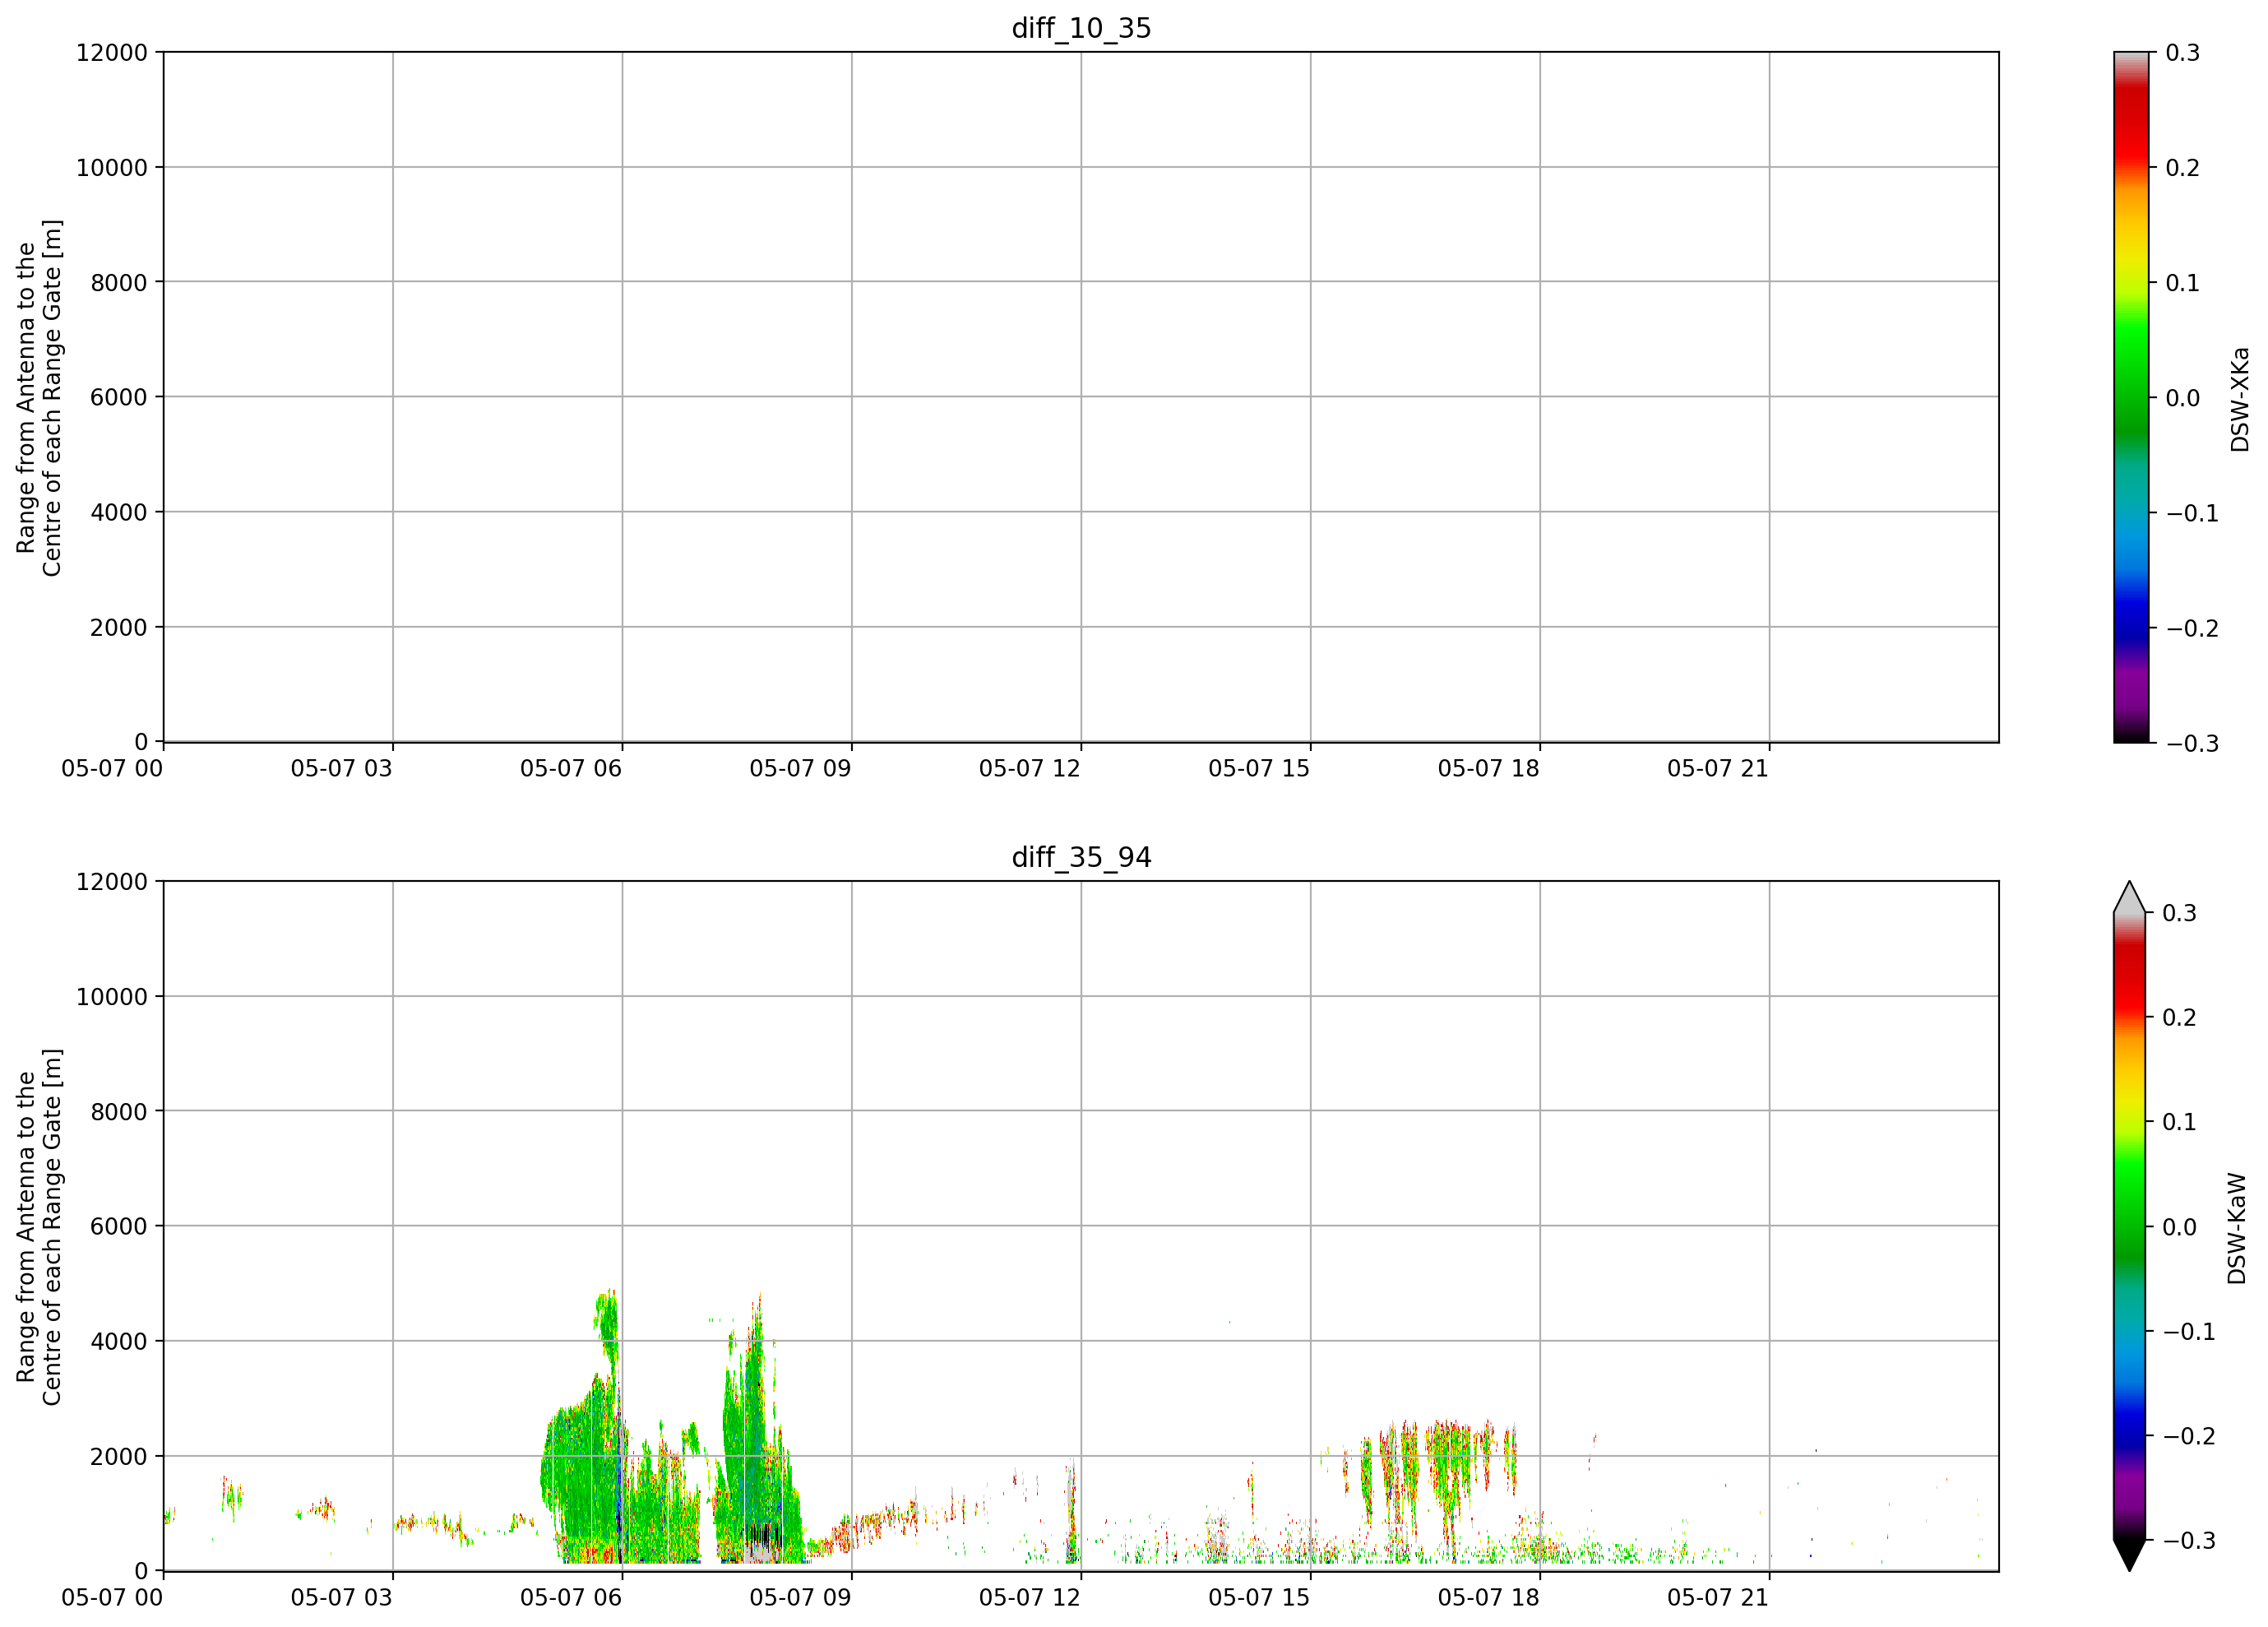Click the 0.3 tick on the DSW-XKa colorbar

[2183, 53]
